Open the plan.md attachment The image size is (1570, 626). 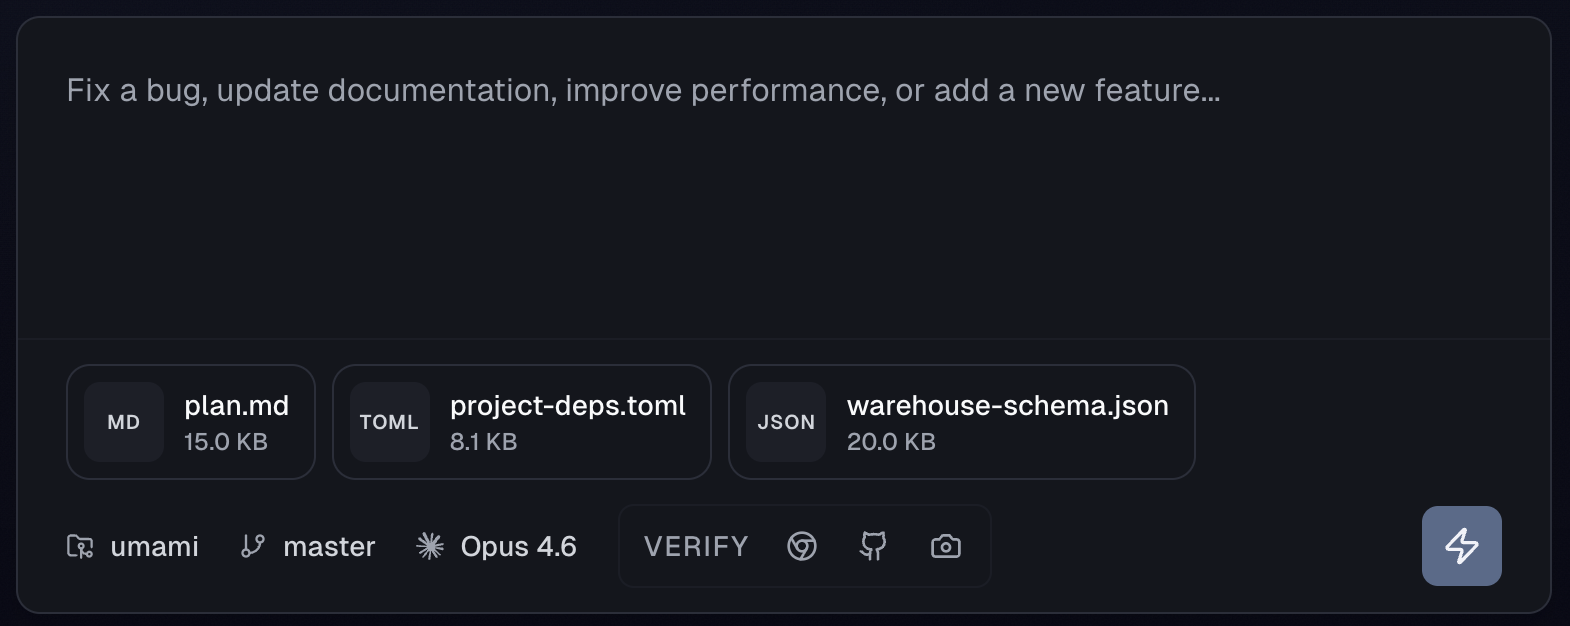coord(236,406)
